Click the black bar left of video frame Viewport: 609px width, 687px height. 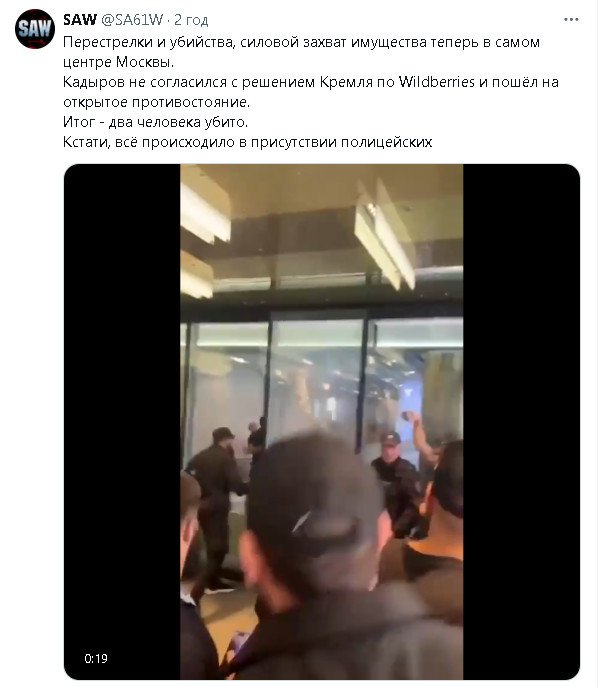click(122, 421)
